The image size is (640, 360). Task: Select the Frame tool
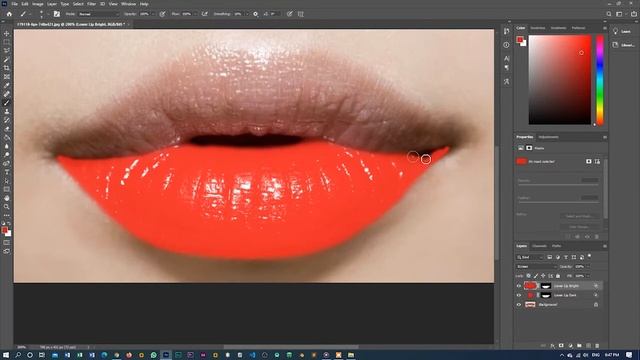(x=7, y=76)
